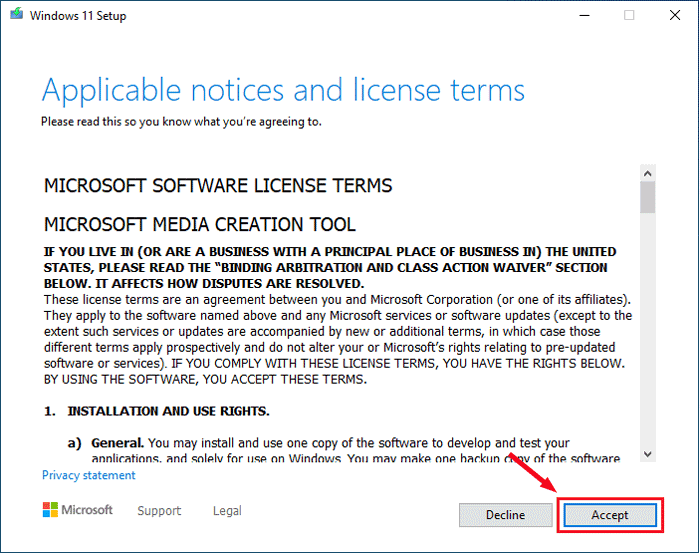Click the license scrollbar up arrow

[x=648, y=174]
